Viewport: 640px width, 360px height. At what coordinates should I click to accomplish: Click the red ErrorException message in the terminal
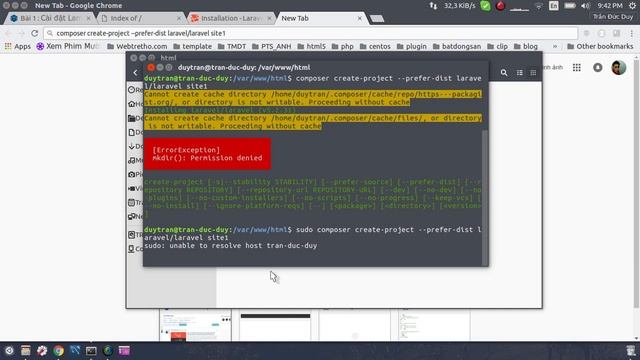(x=207, y=154)
